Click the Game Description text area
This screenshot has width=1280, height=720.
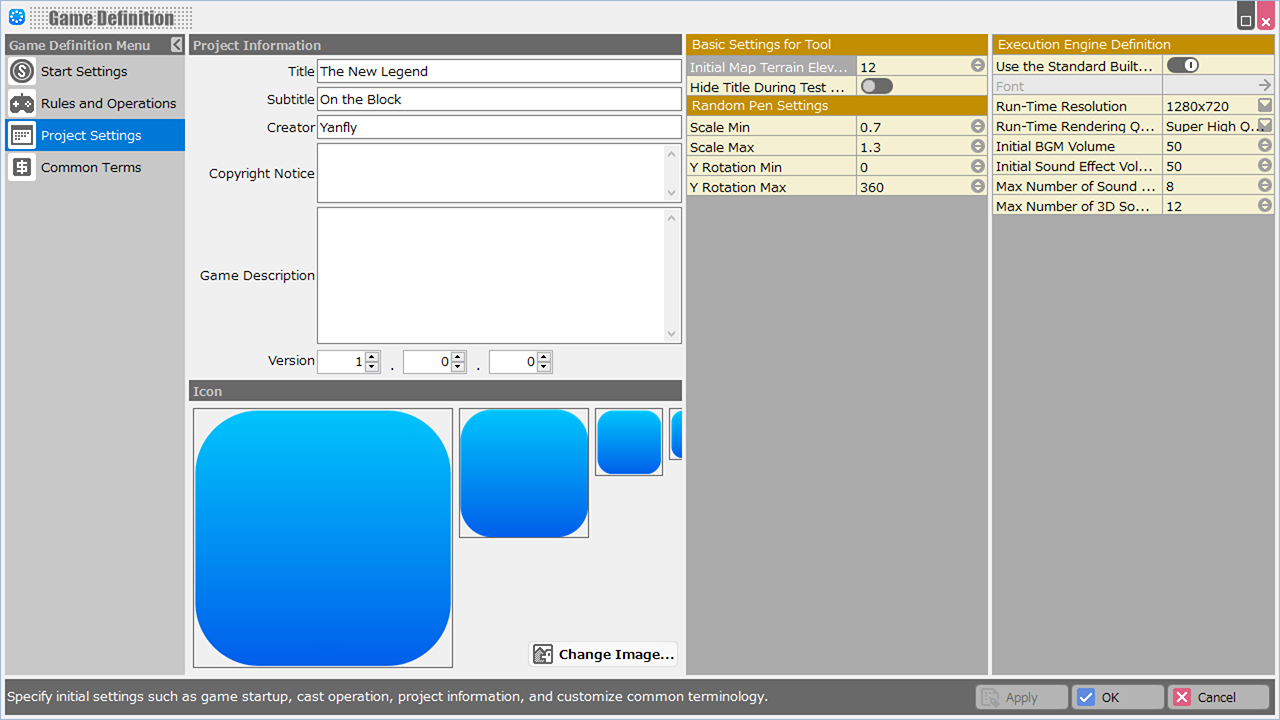click(491, 275)
